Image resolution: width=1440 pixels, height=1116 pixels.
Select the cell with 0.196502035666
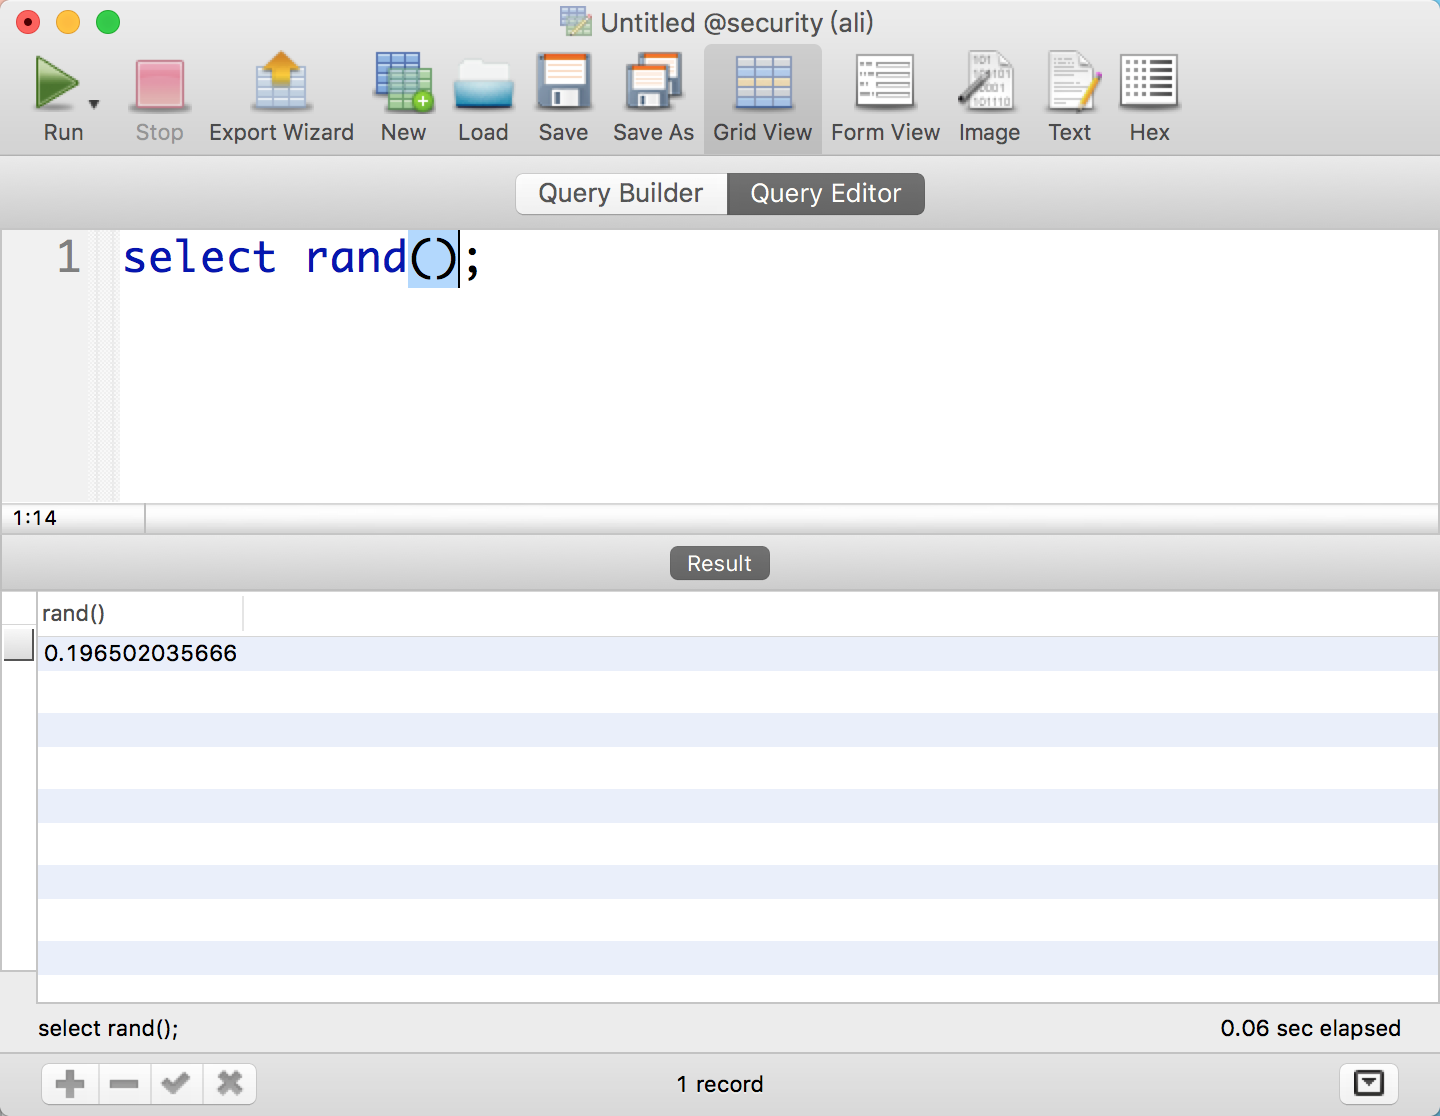coord(140,653)
